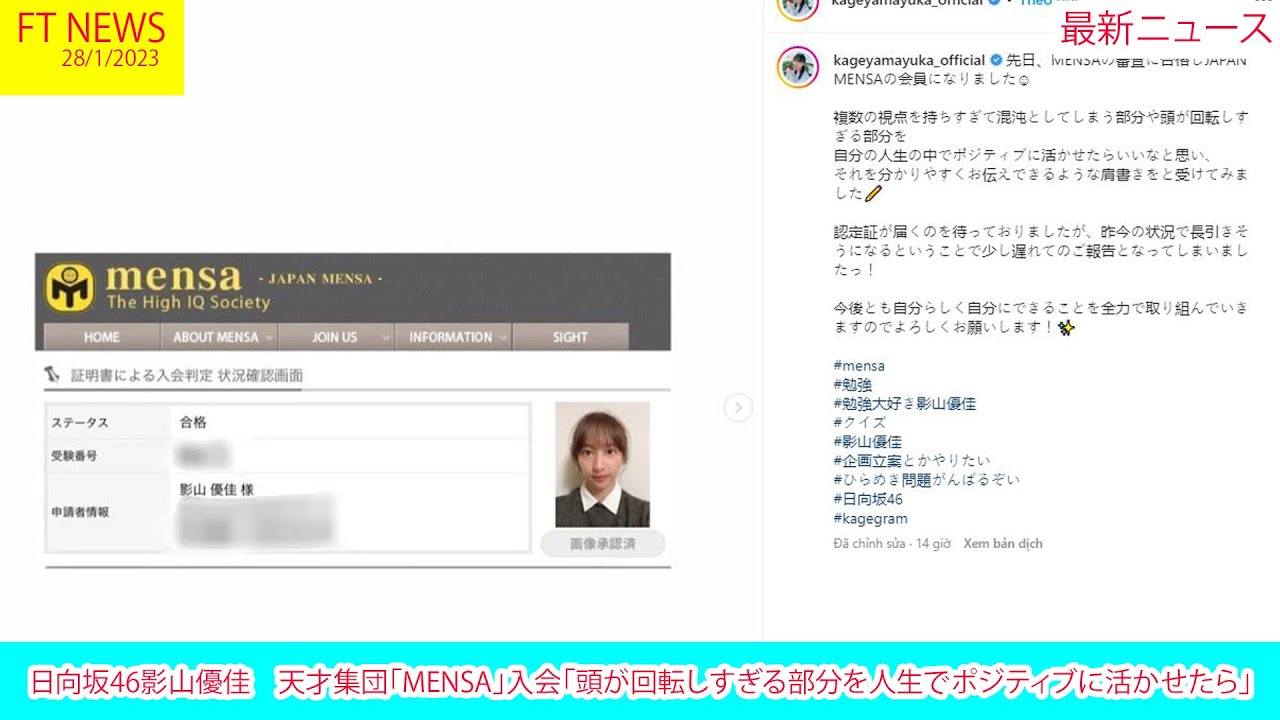Viewport: 1280px width, 720px height.
Task: Expand the INFORMATION dropdown arrow
Action: pos(502,338)
